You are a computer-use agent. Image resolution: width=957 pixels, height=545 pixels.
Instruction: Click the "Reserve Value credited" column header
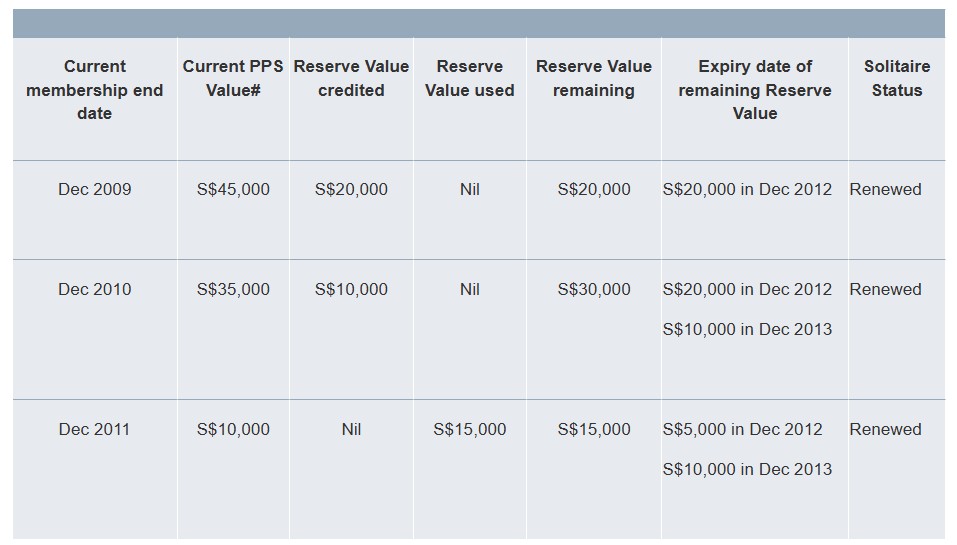pos(351,78)
